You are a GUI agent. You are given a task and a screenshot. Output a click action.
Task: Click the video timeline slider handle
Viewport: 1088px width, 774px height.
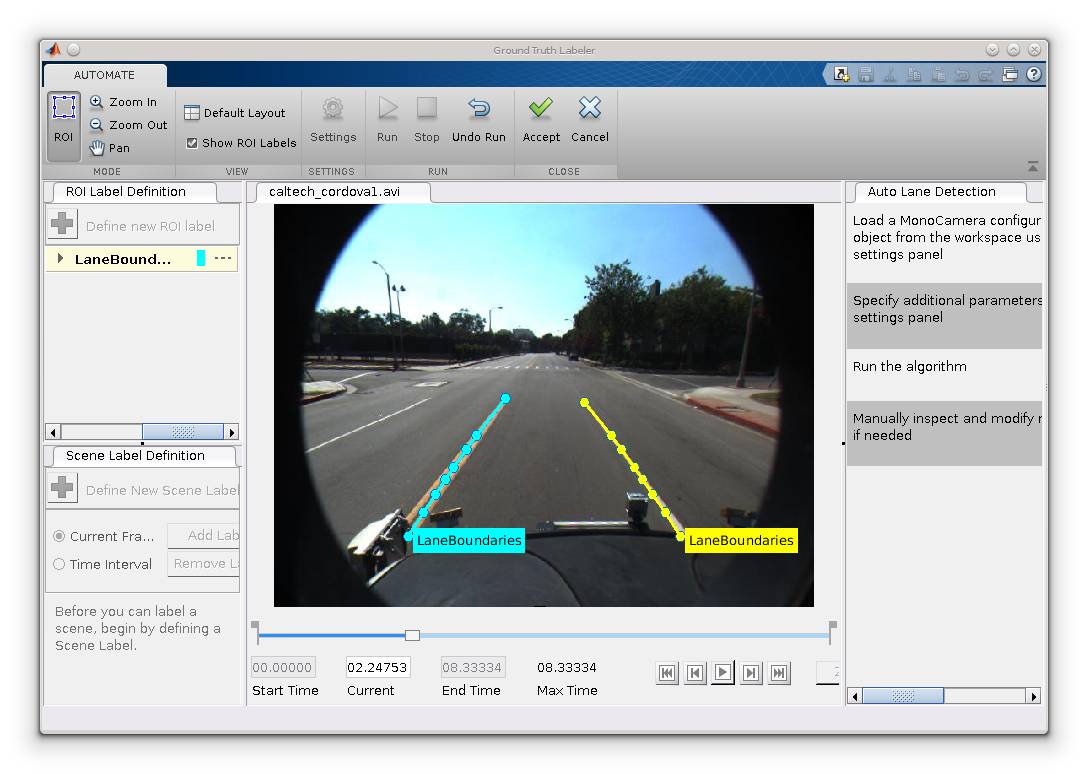point(412,635)
